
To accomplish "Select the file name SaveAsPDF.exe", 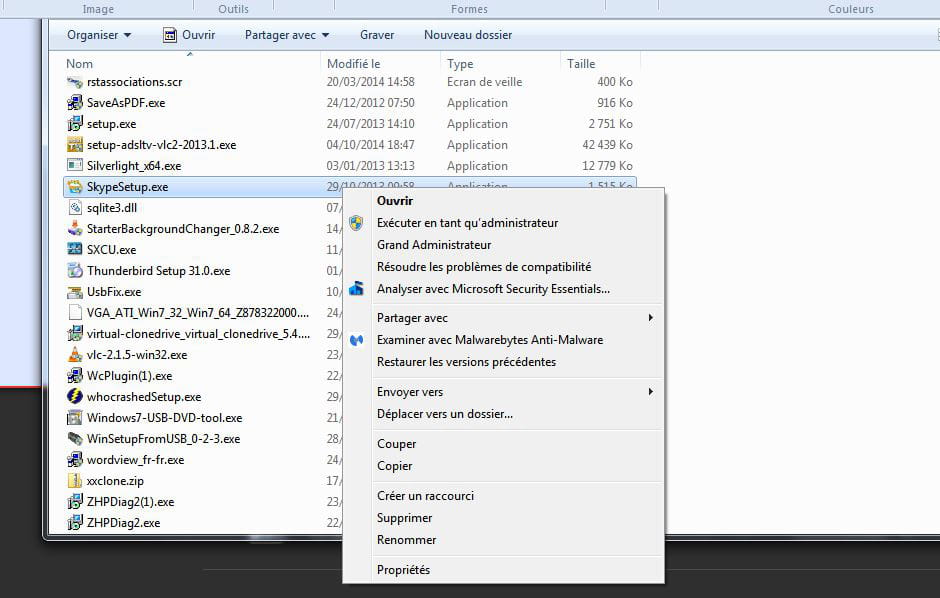I will [x=126, y=103].
